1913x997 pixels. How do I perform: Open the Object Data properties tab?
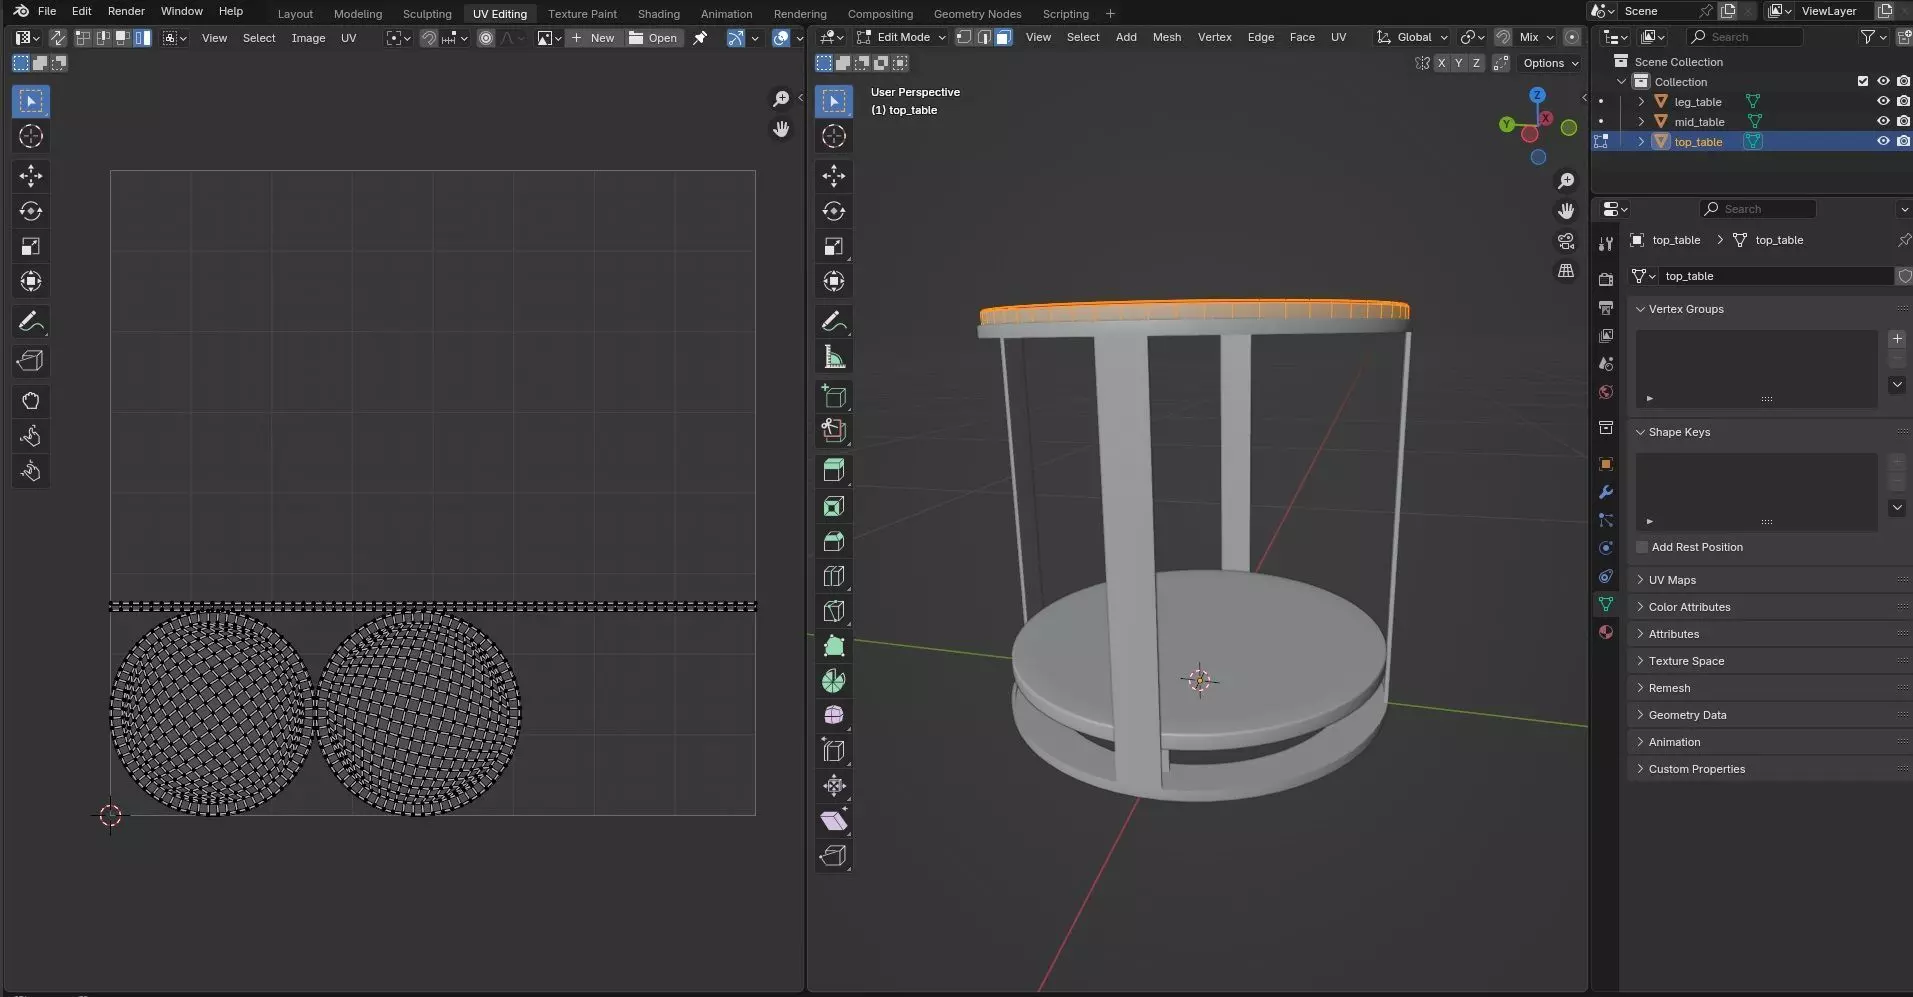pos(1606,604)
